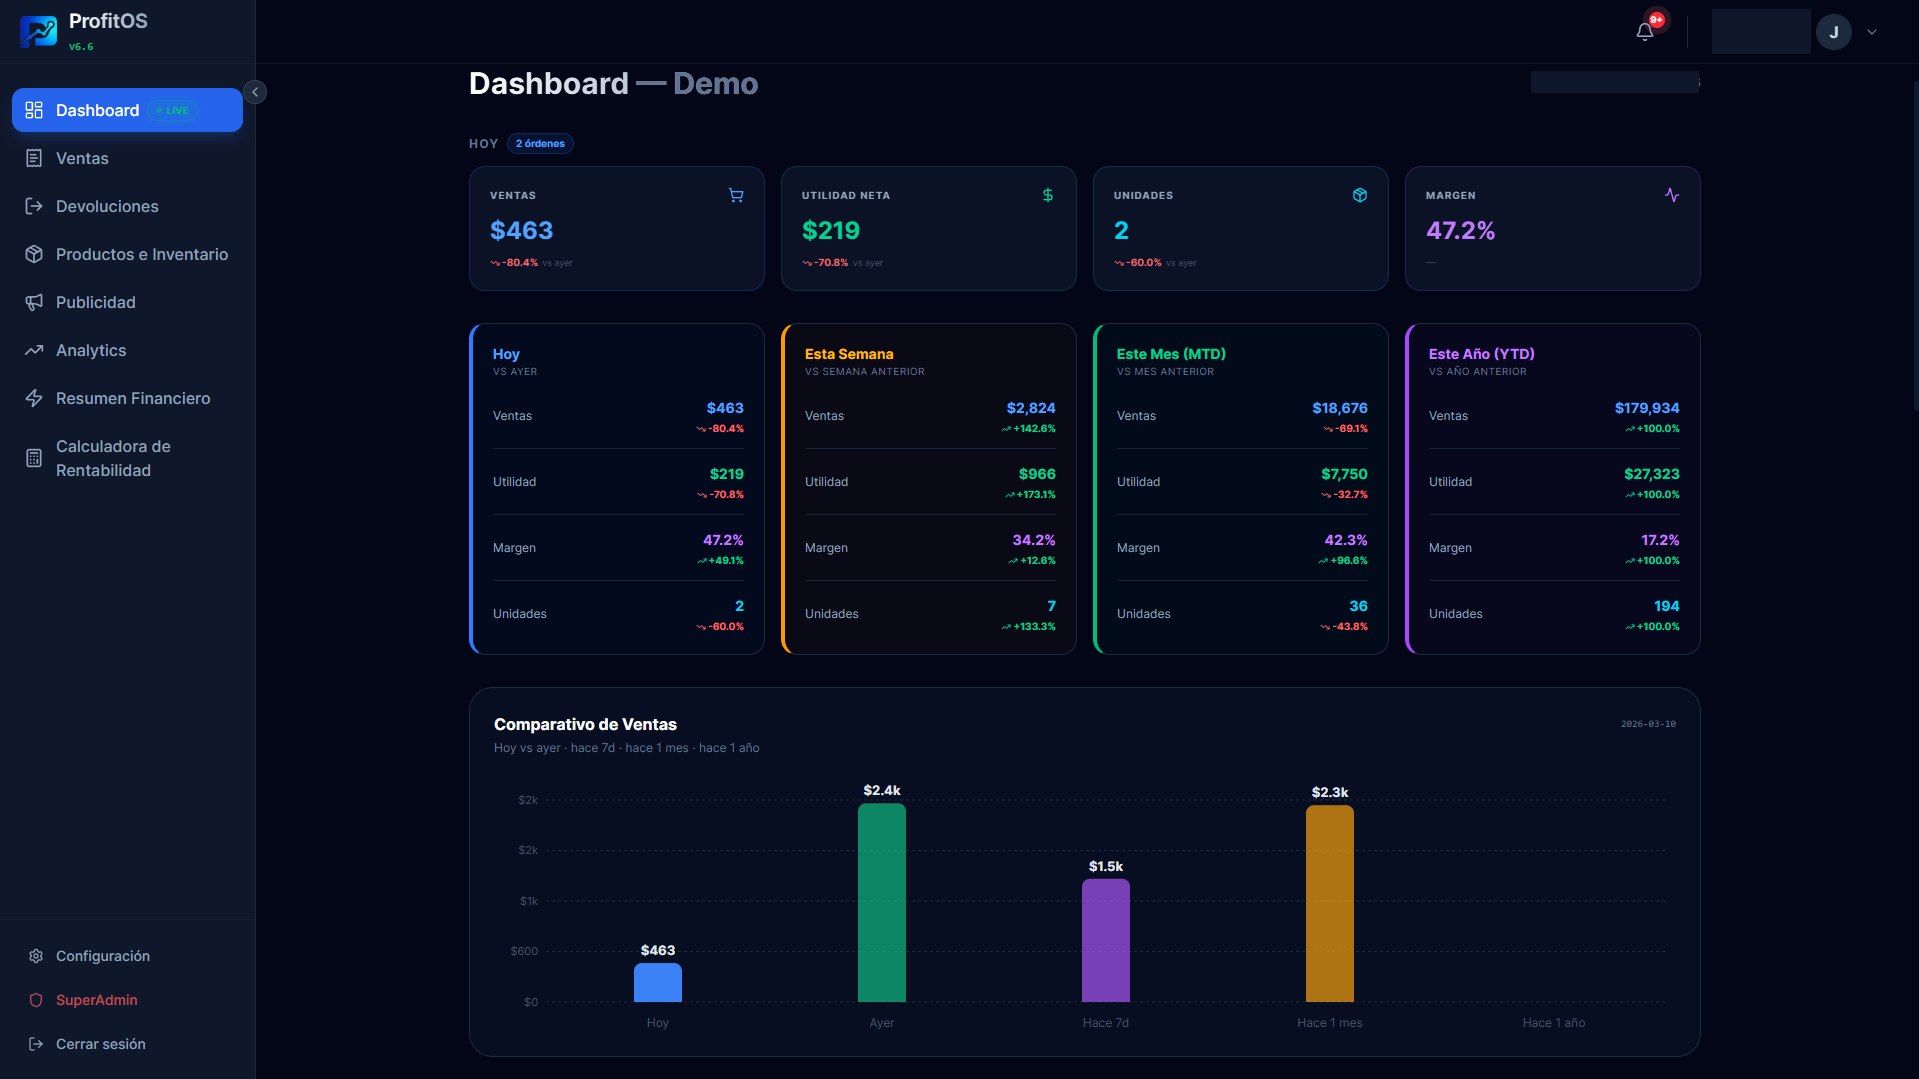Click the Hace 1 año axis label
This screenshot has width=1919, height=1079.
(1554, 1023)
